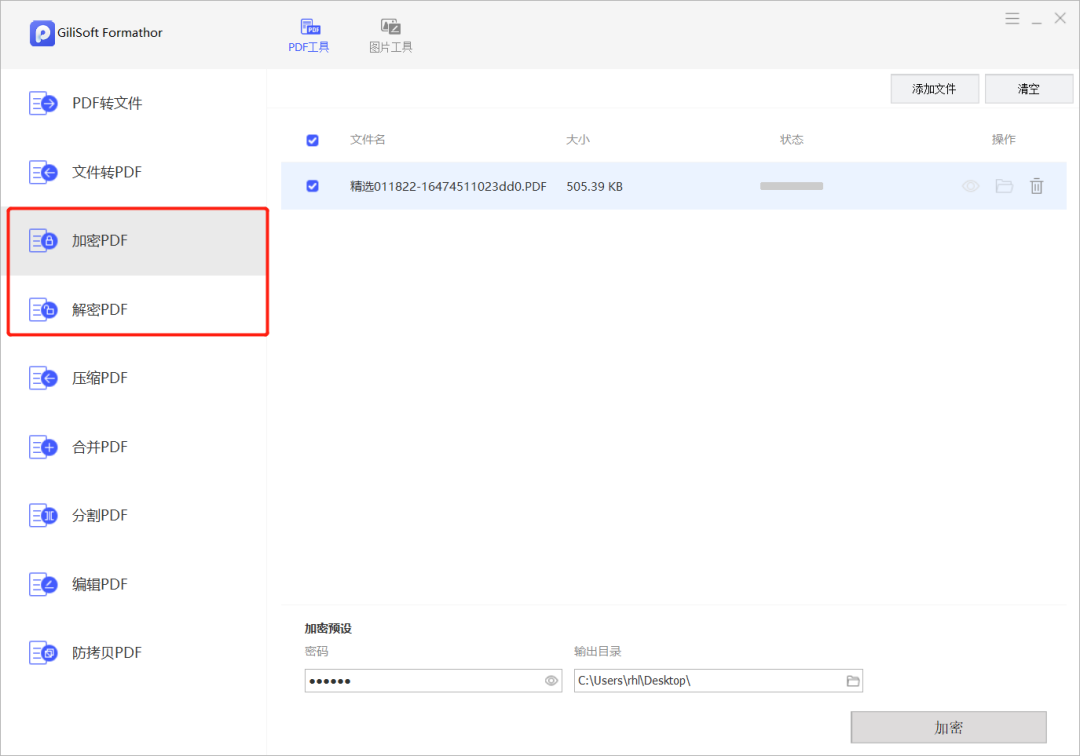Image resolution: width=1080 pixels, height=756 pixels.
Task: Click inside the output directory field
Action: click(x=700, y=680)
